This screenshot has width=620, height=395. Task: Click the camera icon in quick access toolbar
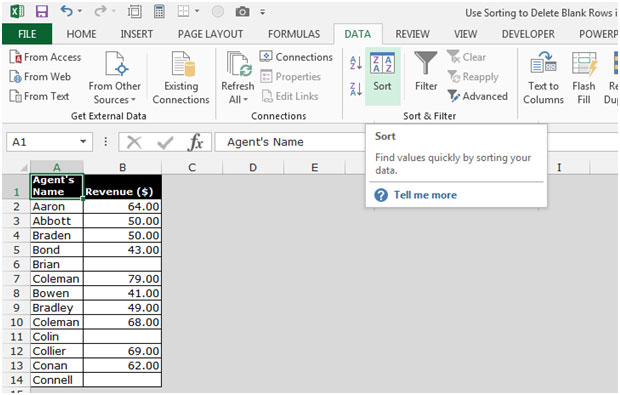[242, 12]
